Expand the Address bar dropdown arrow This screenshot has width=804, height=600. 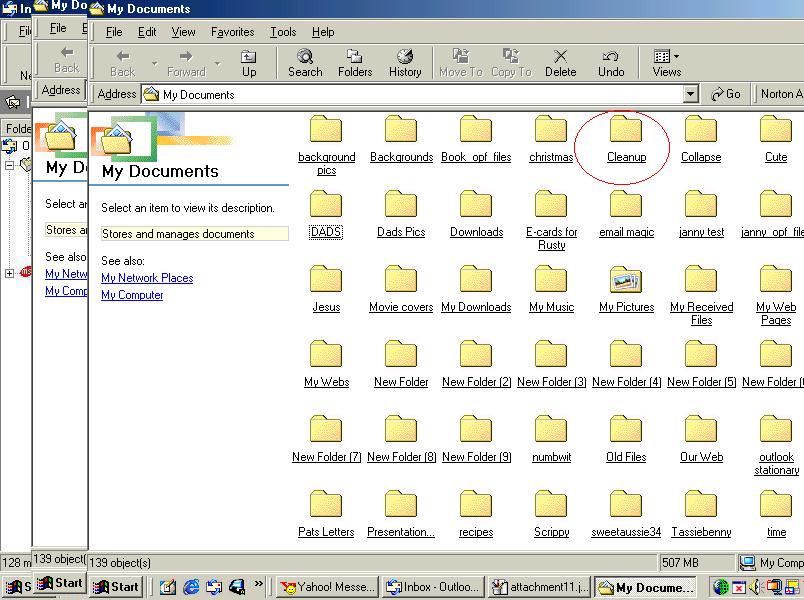coord(690,94)
